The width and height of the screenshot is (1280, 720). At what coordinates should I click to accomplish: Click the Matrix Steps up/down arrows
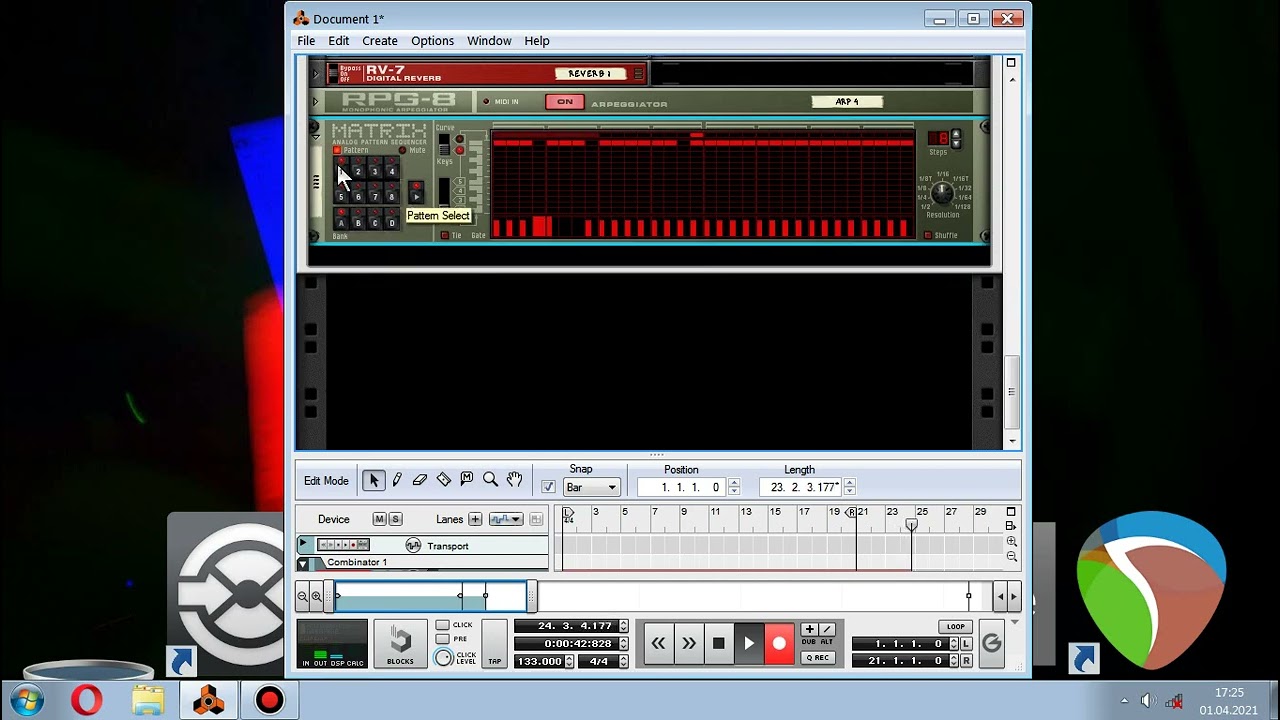[956, 138]
